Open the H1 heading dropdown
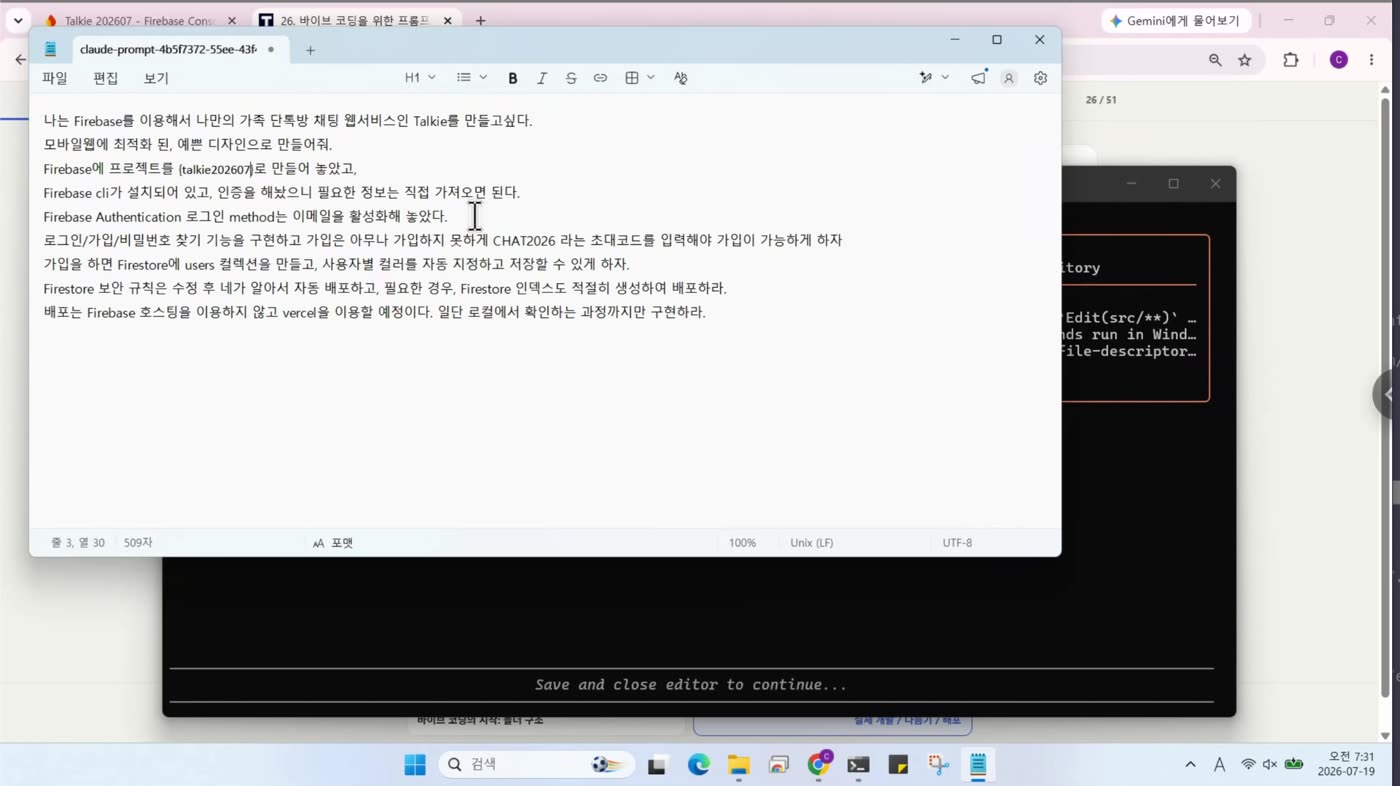The image size is (1400, 786). tap(420, 78)
